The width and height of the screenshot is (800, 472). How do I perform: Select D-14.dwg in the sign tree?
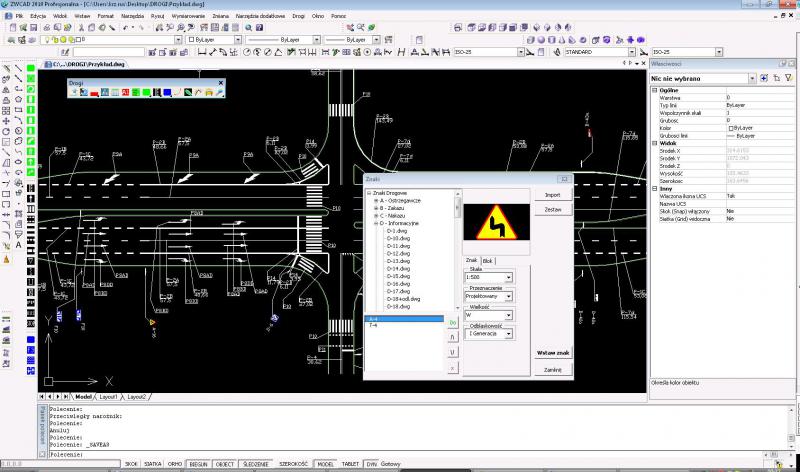point(398,268)
